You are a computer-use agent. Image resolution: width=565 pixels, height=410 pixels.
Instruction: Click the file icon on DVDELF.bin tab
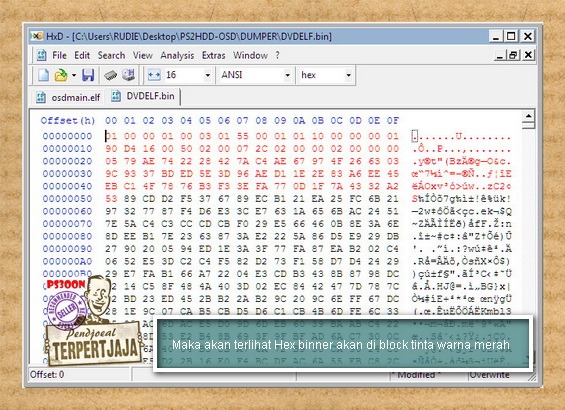(116, 96)
